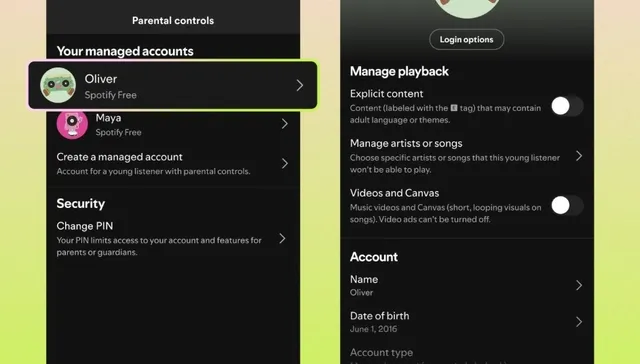Select the Explicit content label

(387, 94)
